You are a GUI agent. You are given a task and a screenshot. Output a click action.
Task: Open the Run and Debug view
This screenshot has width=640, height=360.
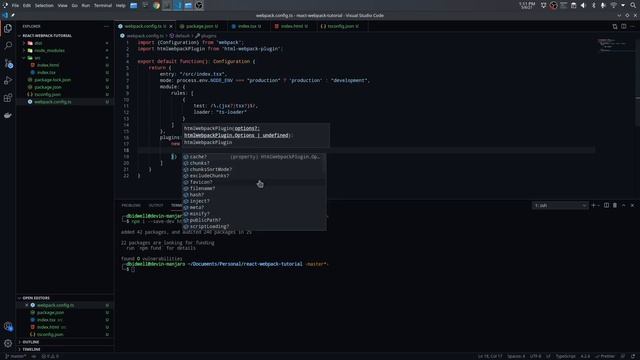[8, 80]
